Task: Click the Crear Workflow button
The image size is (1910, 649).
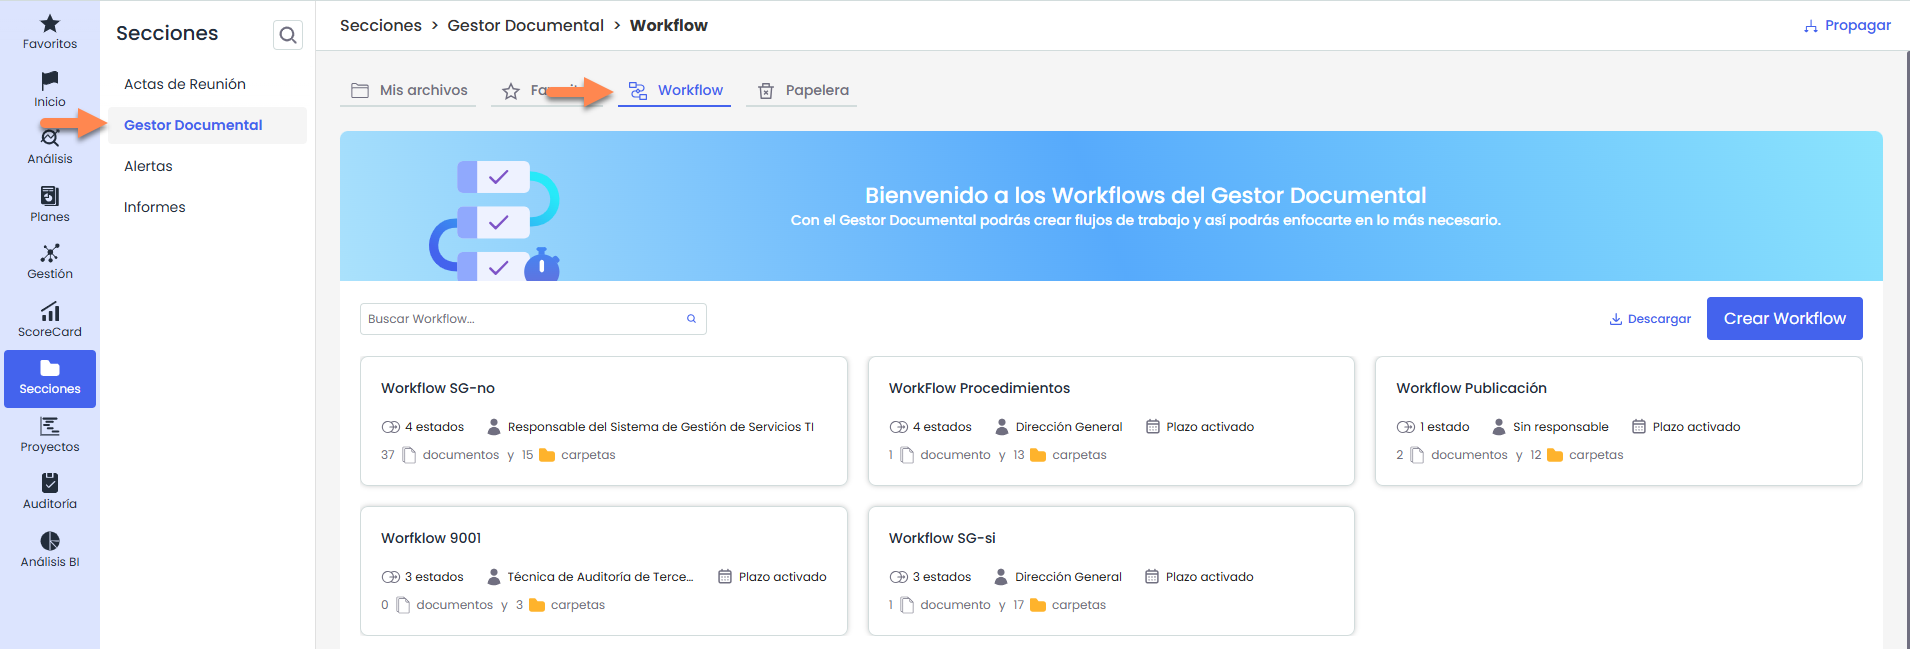Action: coord(1784,318)
